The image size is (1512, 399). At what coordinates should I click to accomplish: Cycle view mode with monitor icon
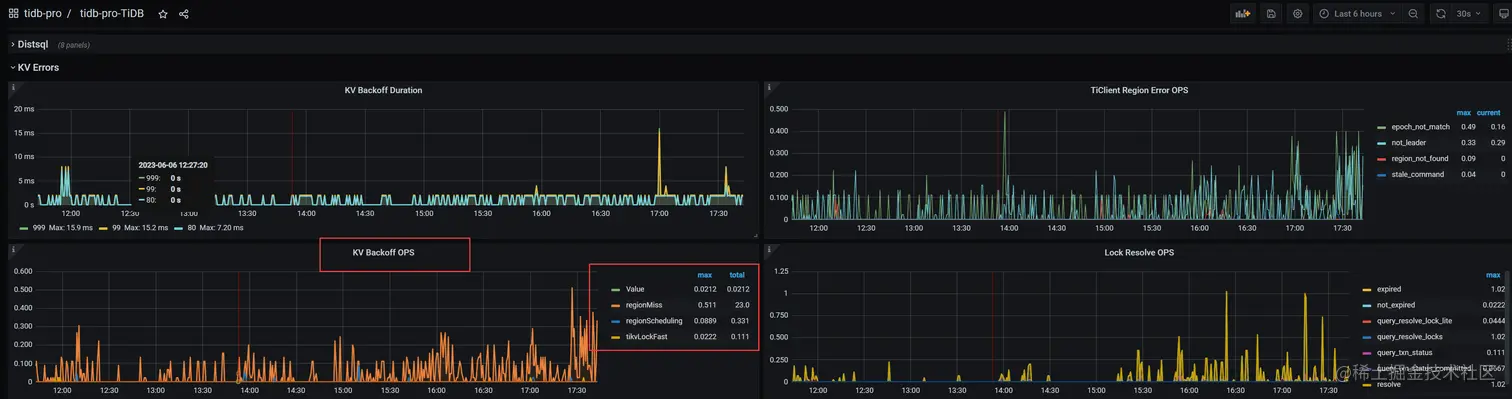[1504, 14]
